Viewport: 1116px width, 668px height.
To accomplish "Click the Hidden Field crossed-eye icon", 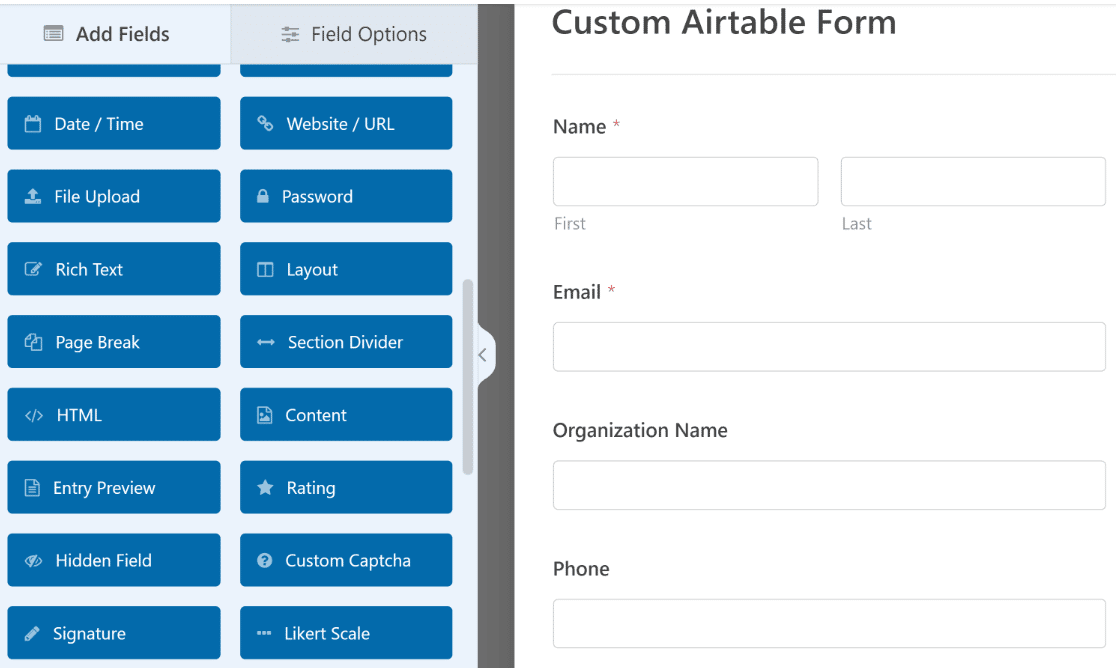I will 33,561.
